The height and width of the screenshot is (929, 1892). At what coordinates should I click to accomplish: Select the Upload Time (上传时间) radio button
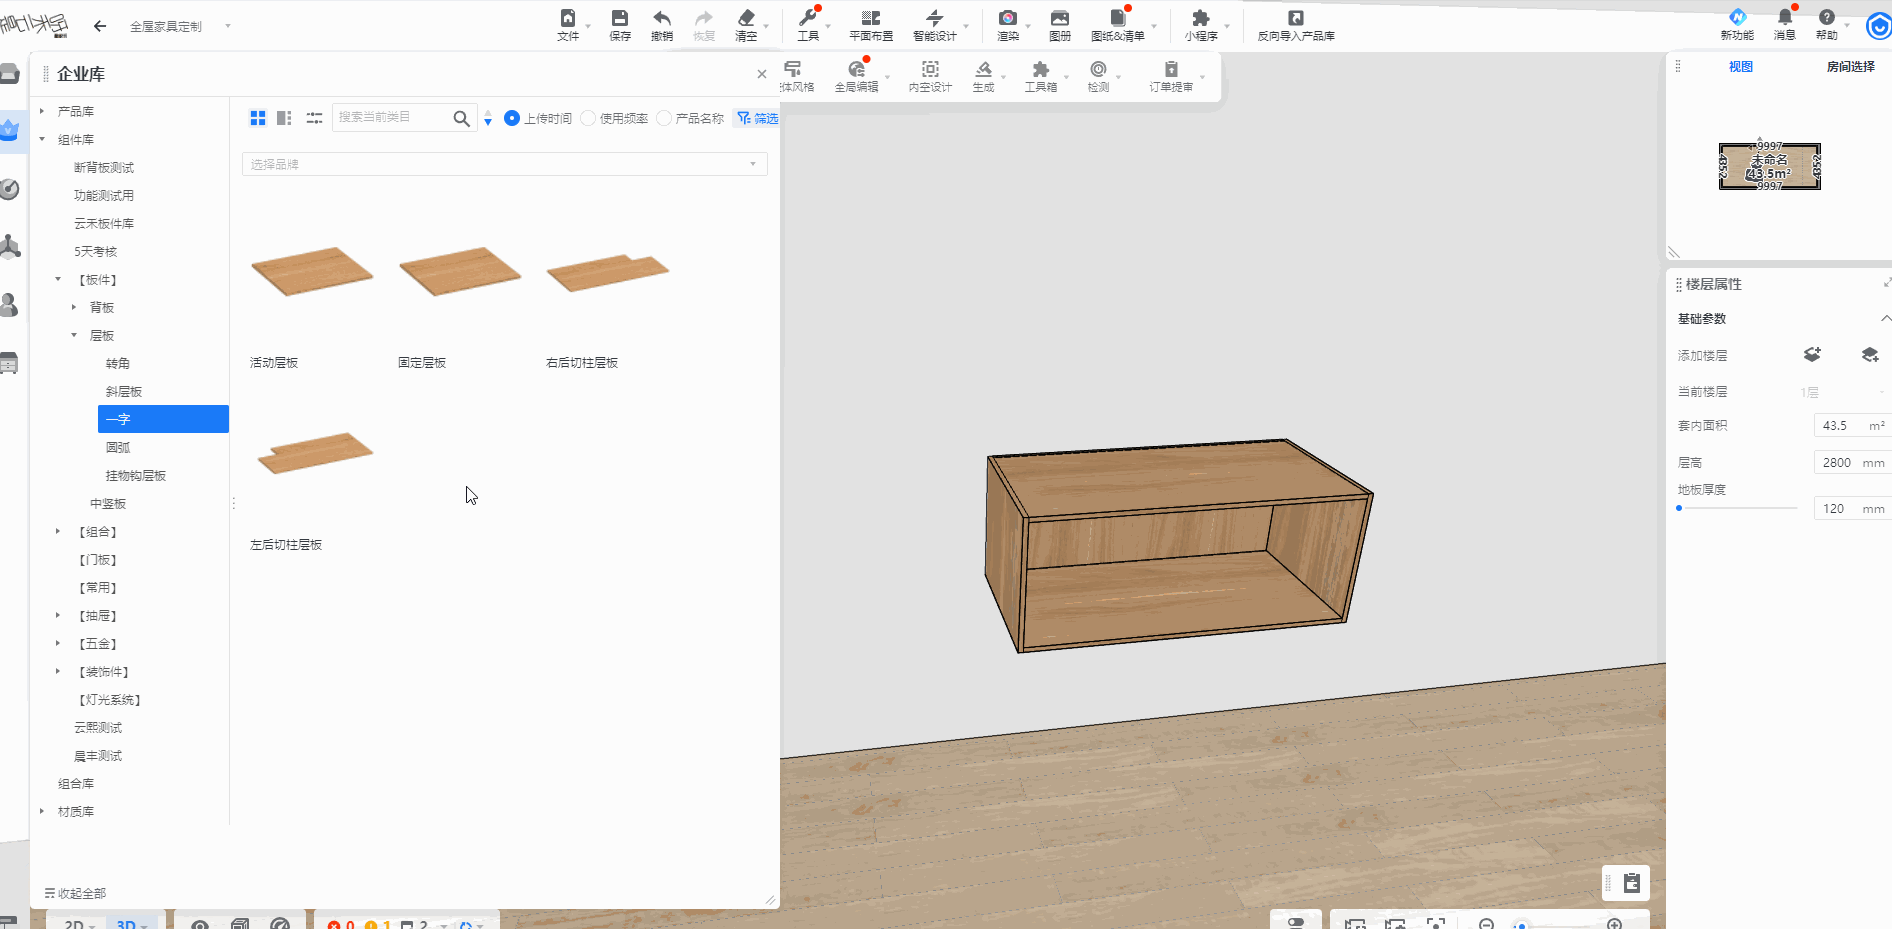tap(512, 118)
